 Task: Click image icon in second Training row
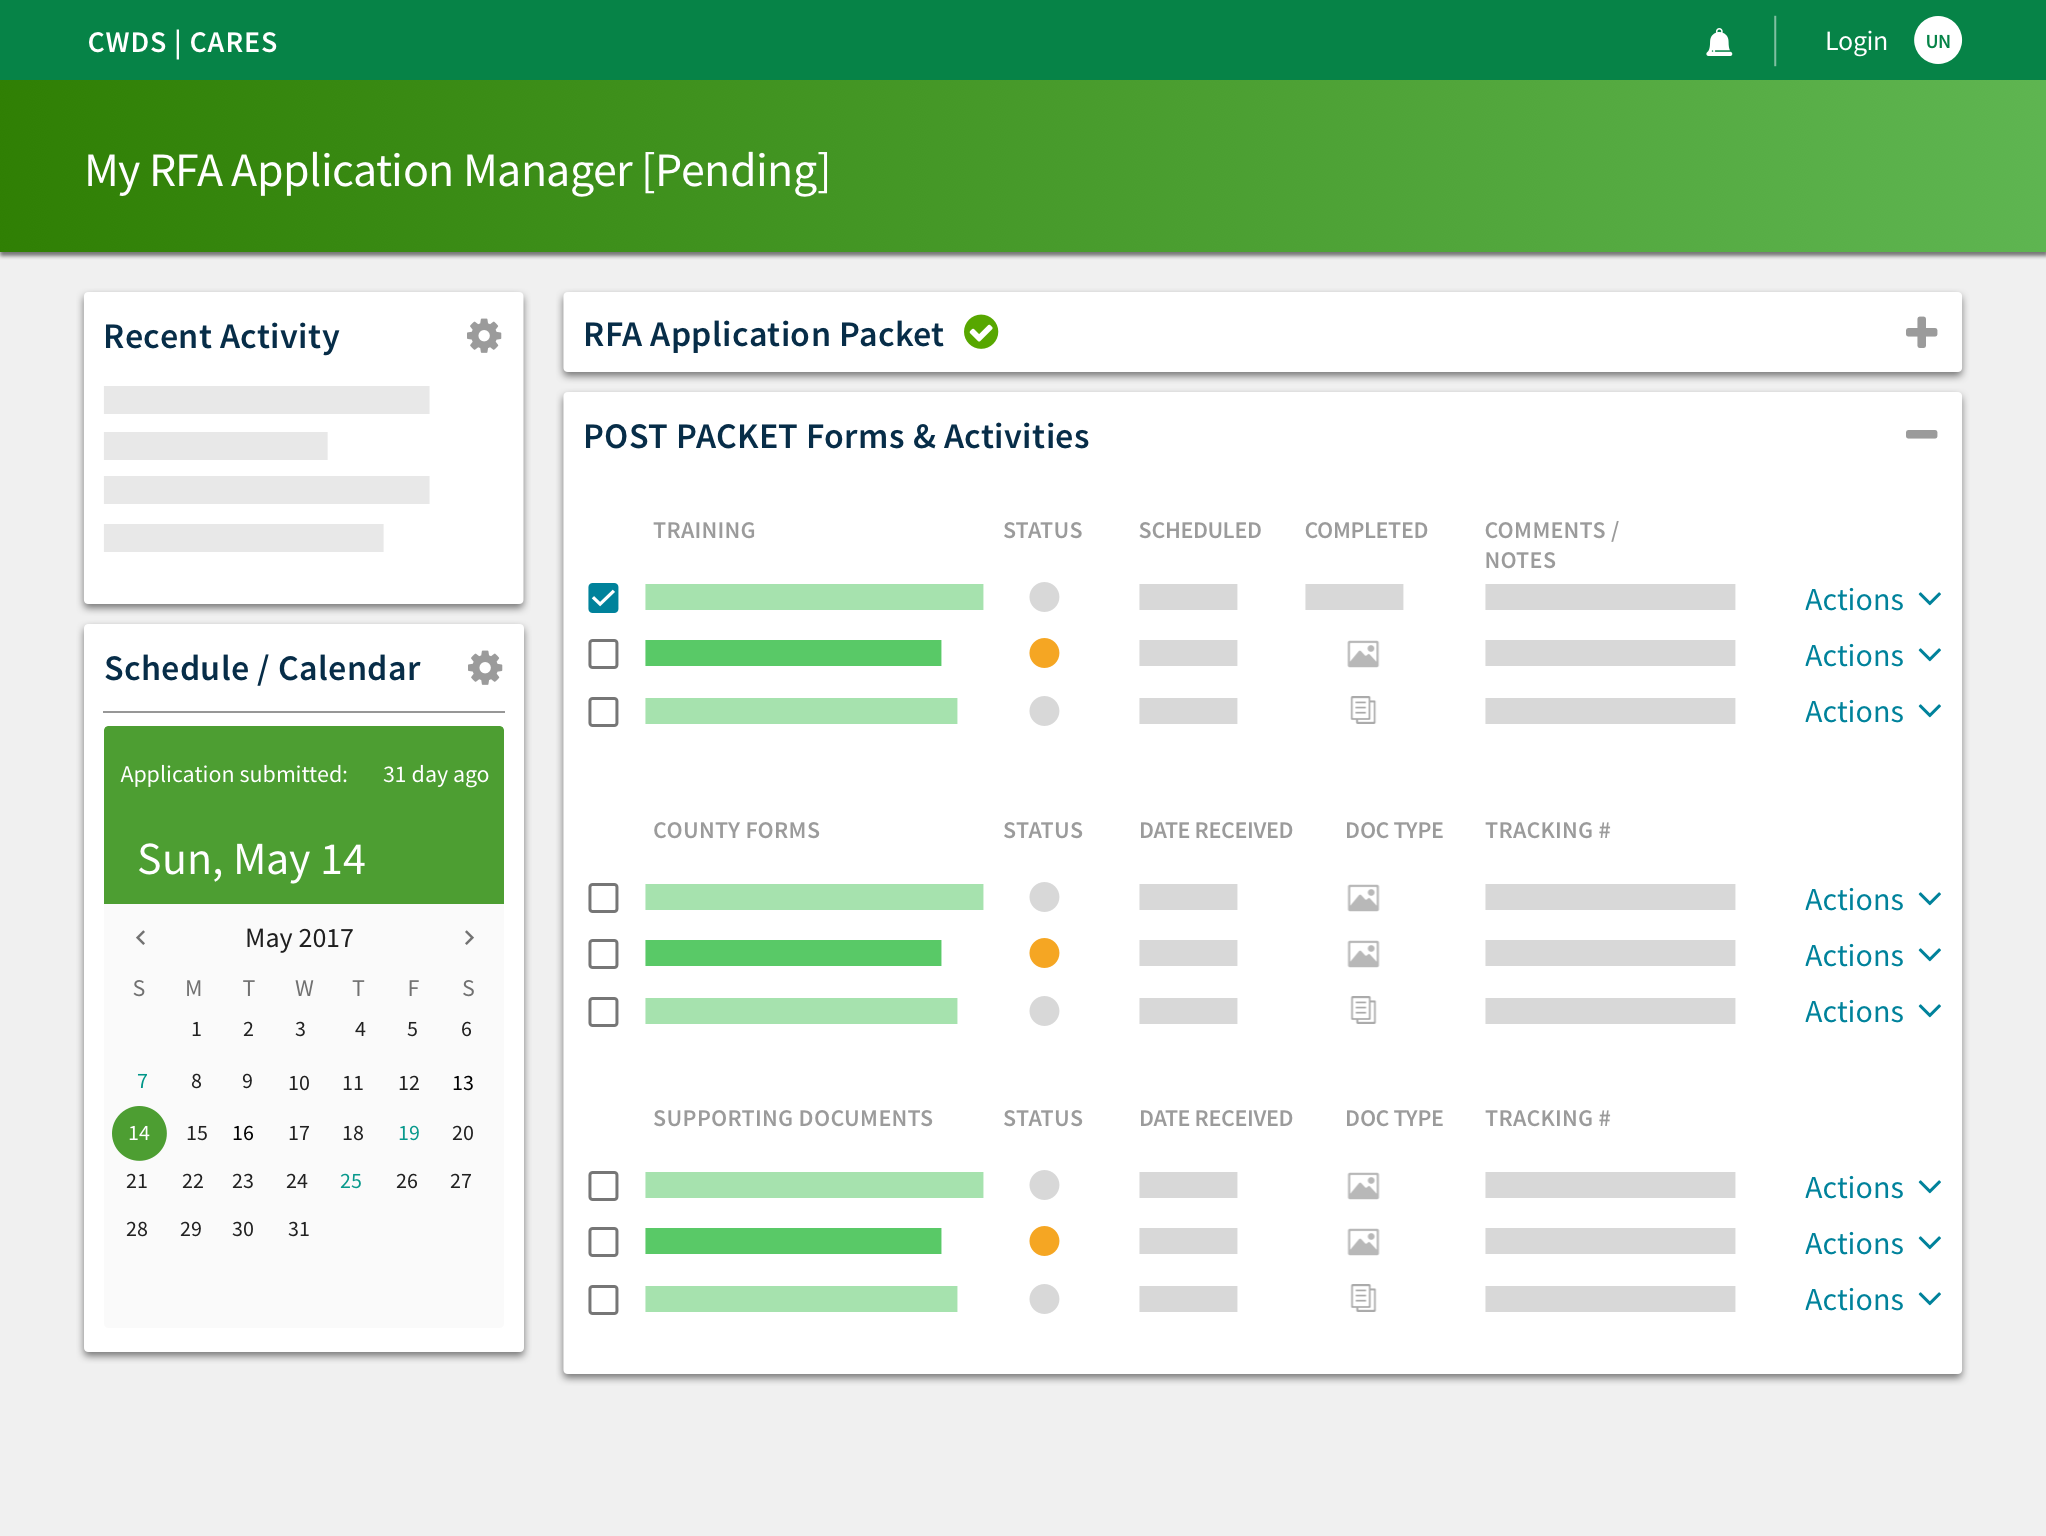(x=1363, y=654)
